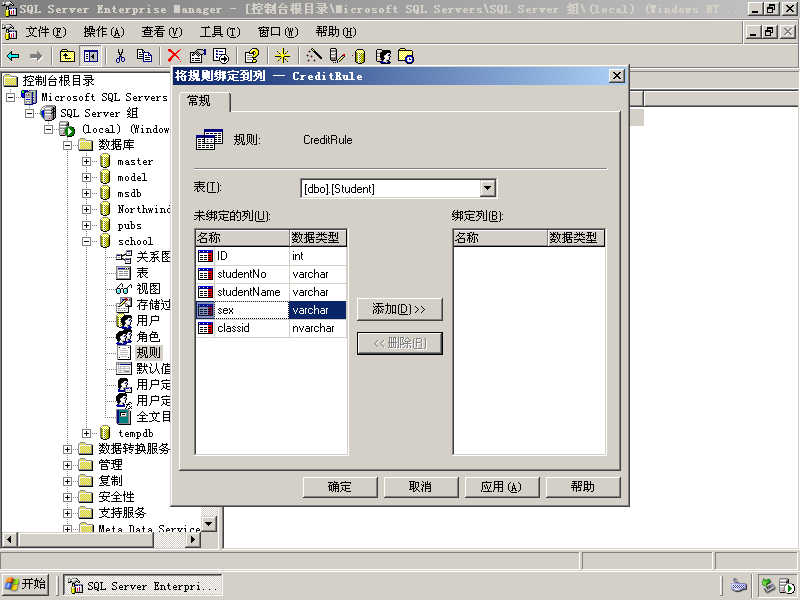Image resolution: width=800 pixels, height=600 pixels.
Task: Click the New database cylinder icon
Action: point(360,56)
